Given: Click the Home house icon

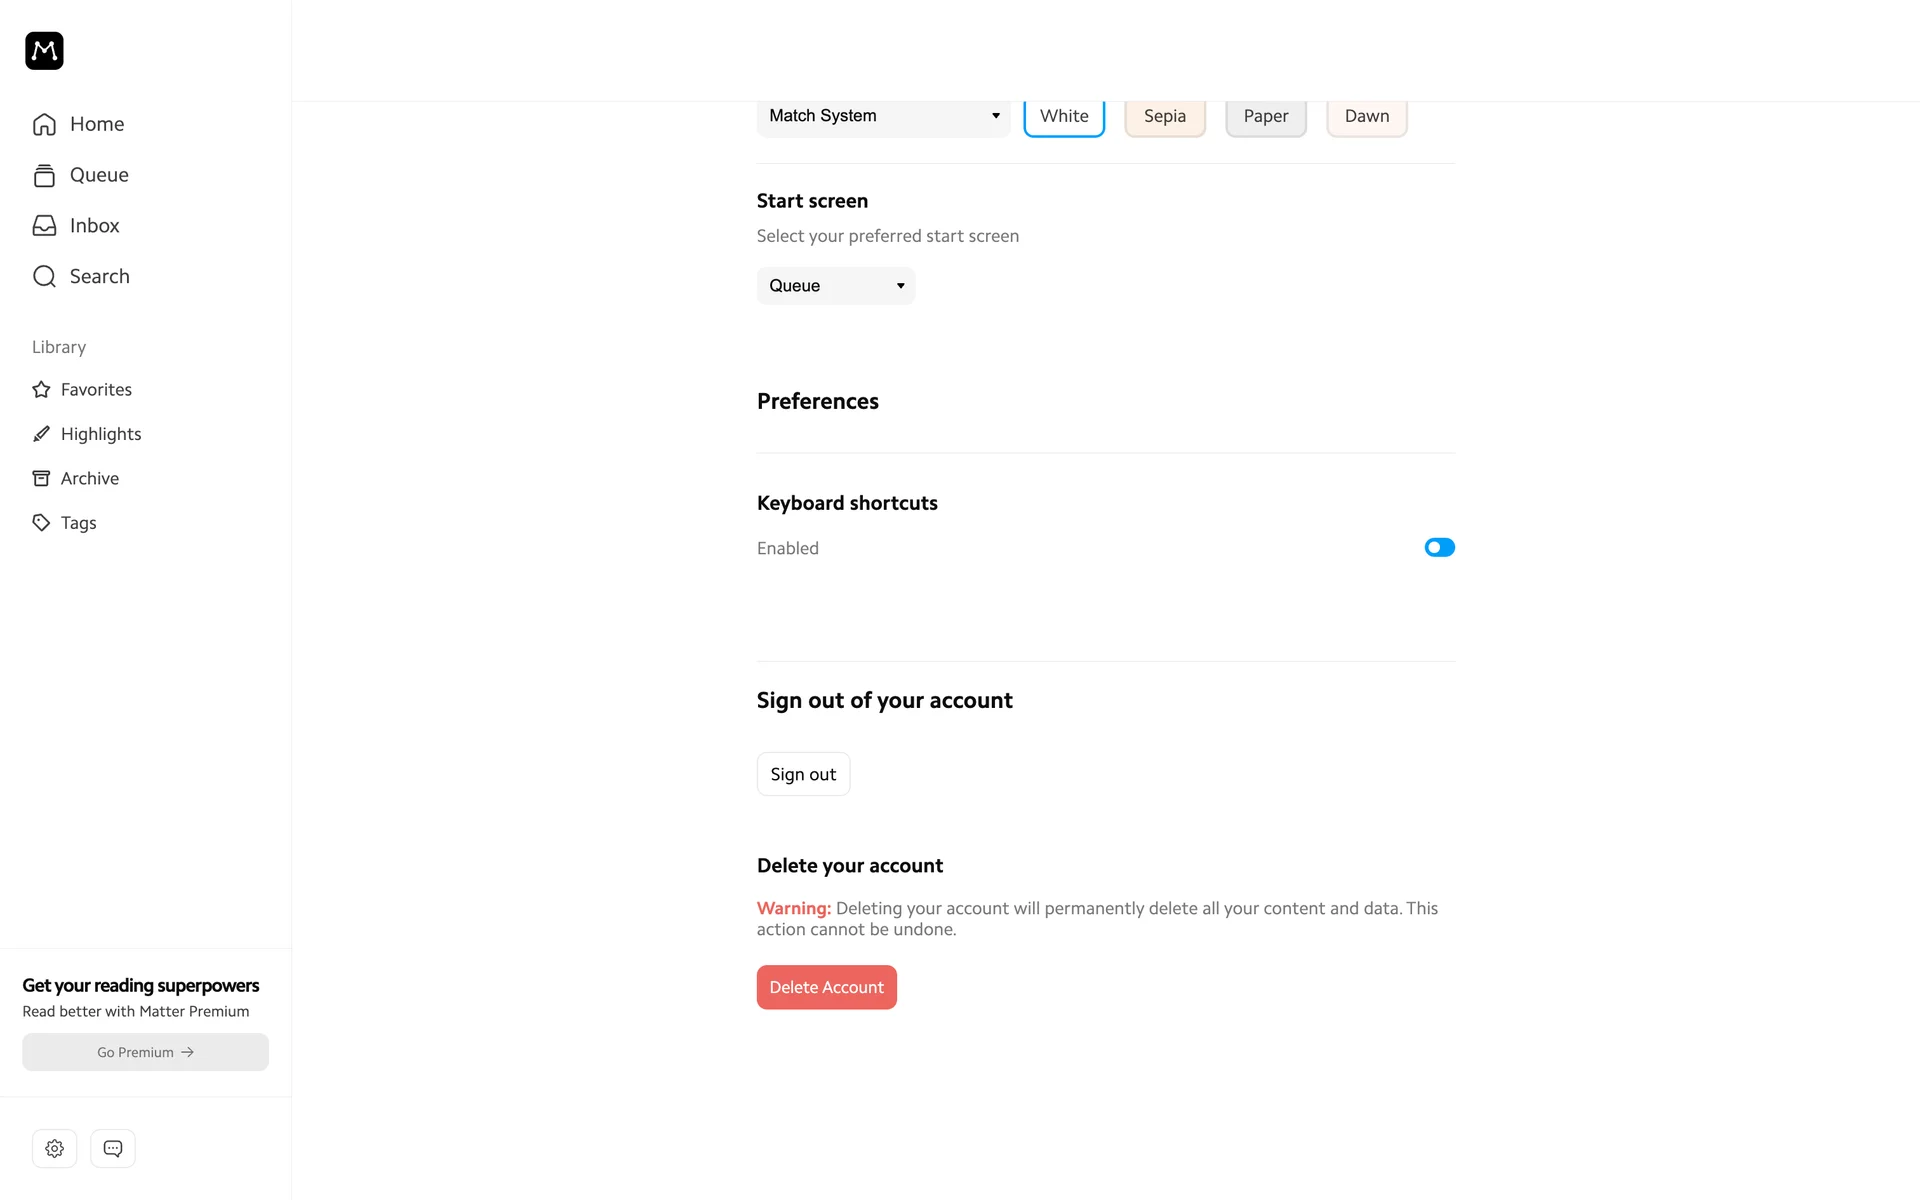Looking at the screenshot, I should [44, 124].
